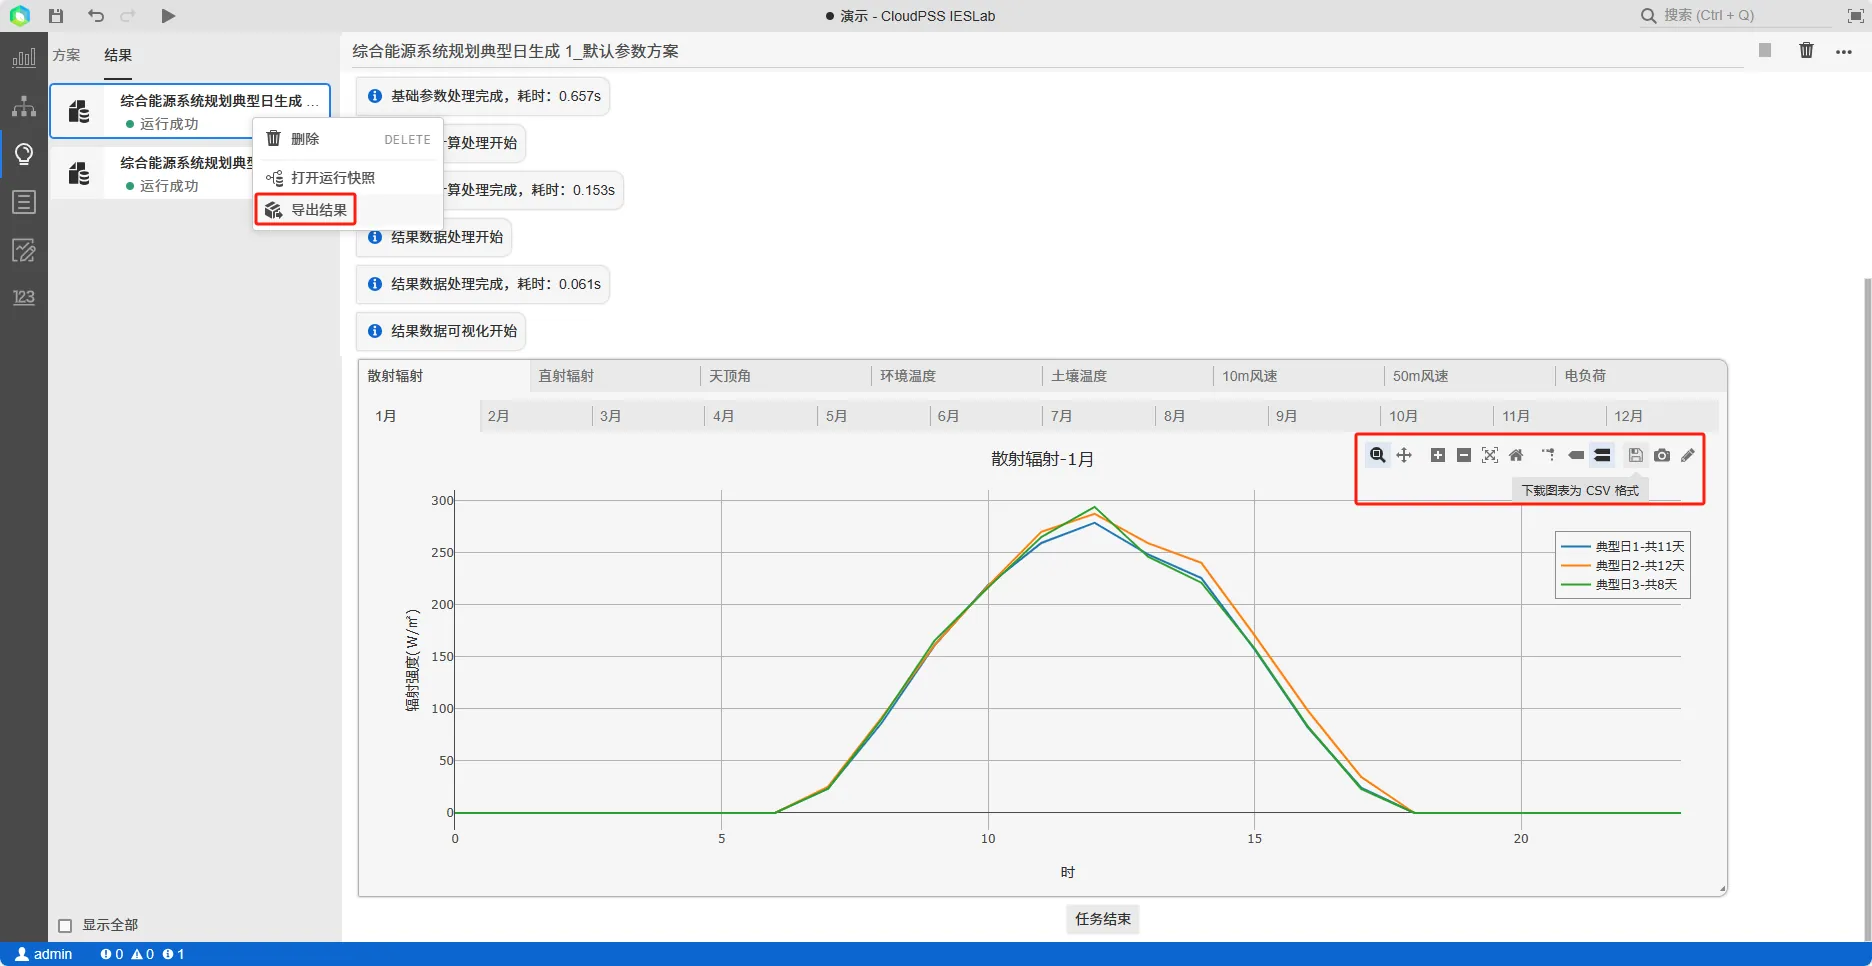Select the chart pan tool

(1404, 455)
